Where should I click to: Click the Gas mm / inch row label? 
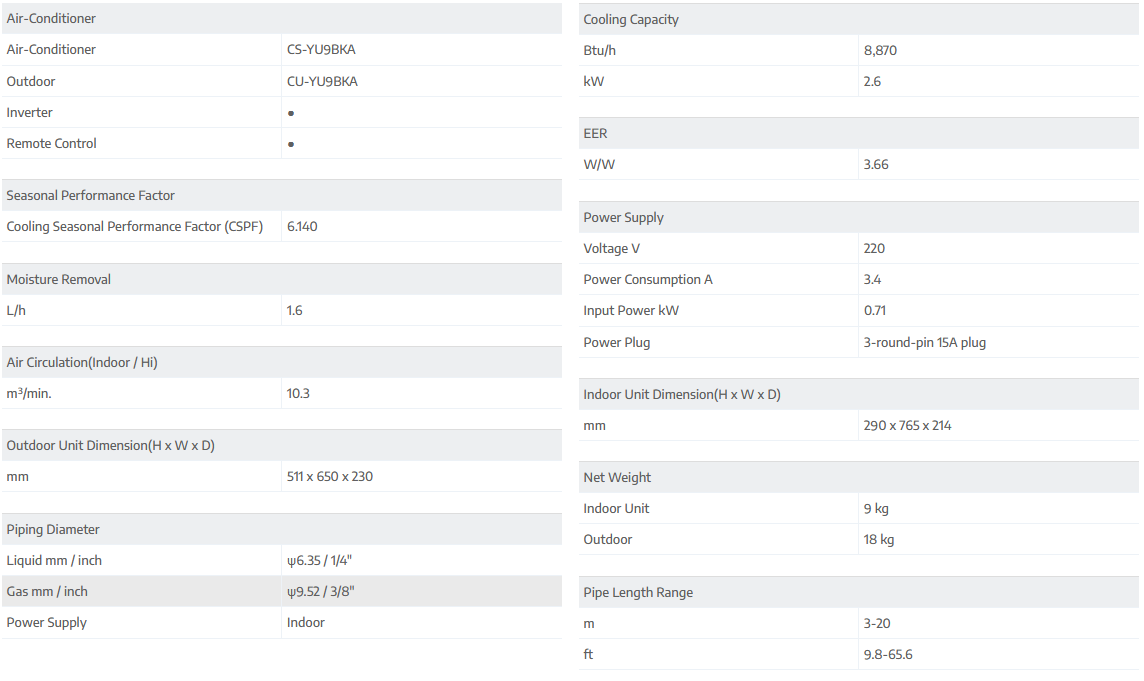47,591
